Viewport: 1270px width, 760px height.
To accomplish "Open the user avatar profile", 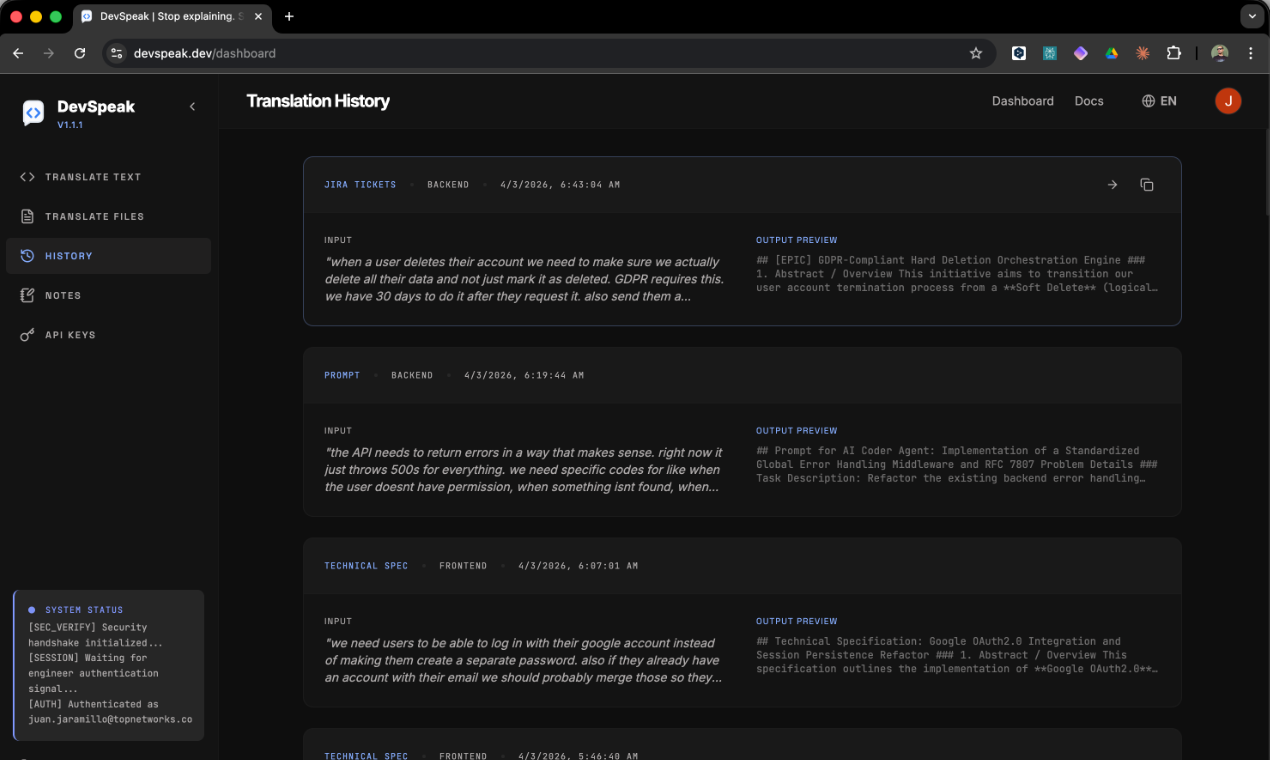I will (1228, 100).
